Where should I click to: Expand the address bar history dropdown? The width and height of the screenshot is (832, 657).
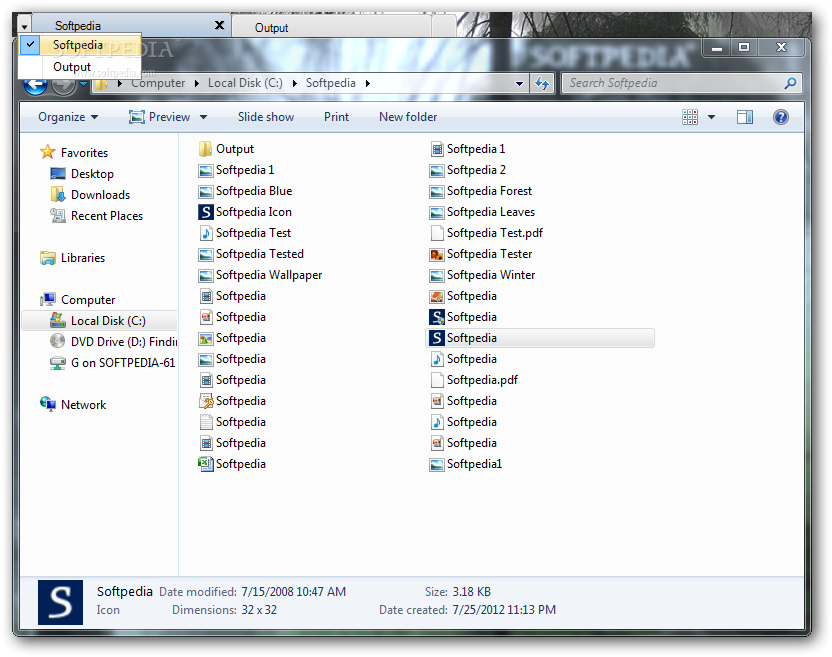(519, 83)
